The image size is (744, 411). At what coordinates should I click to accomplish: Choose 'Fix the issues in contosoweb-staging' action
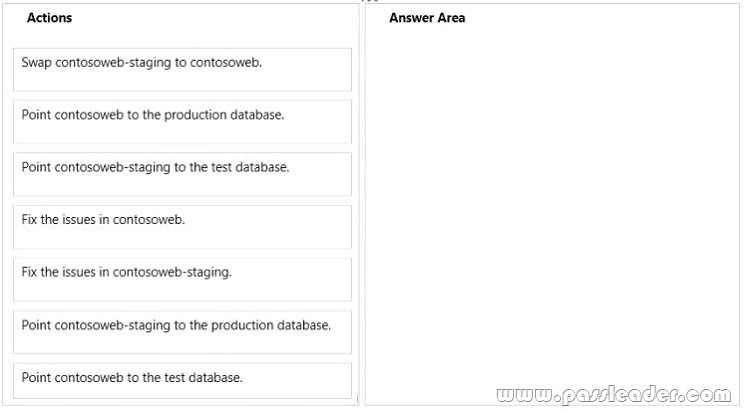click(182, 280)
